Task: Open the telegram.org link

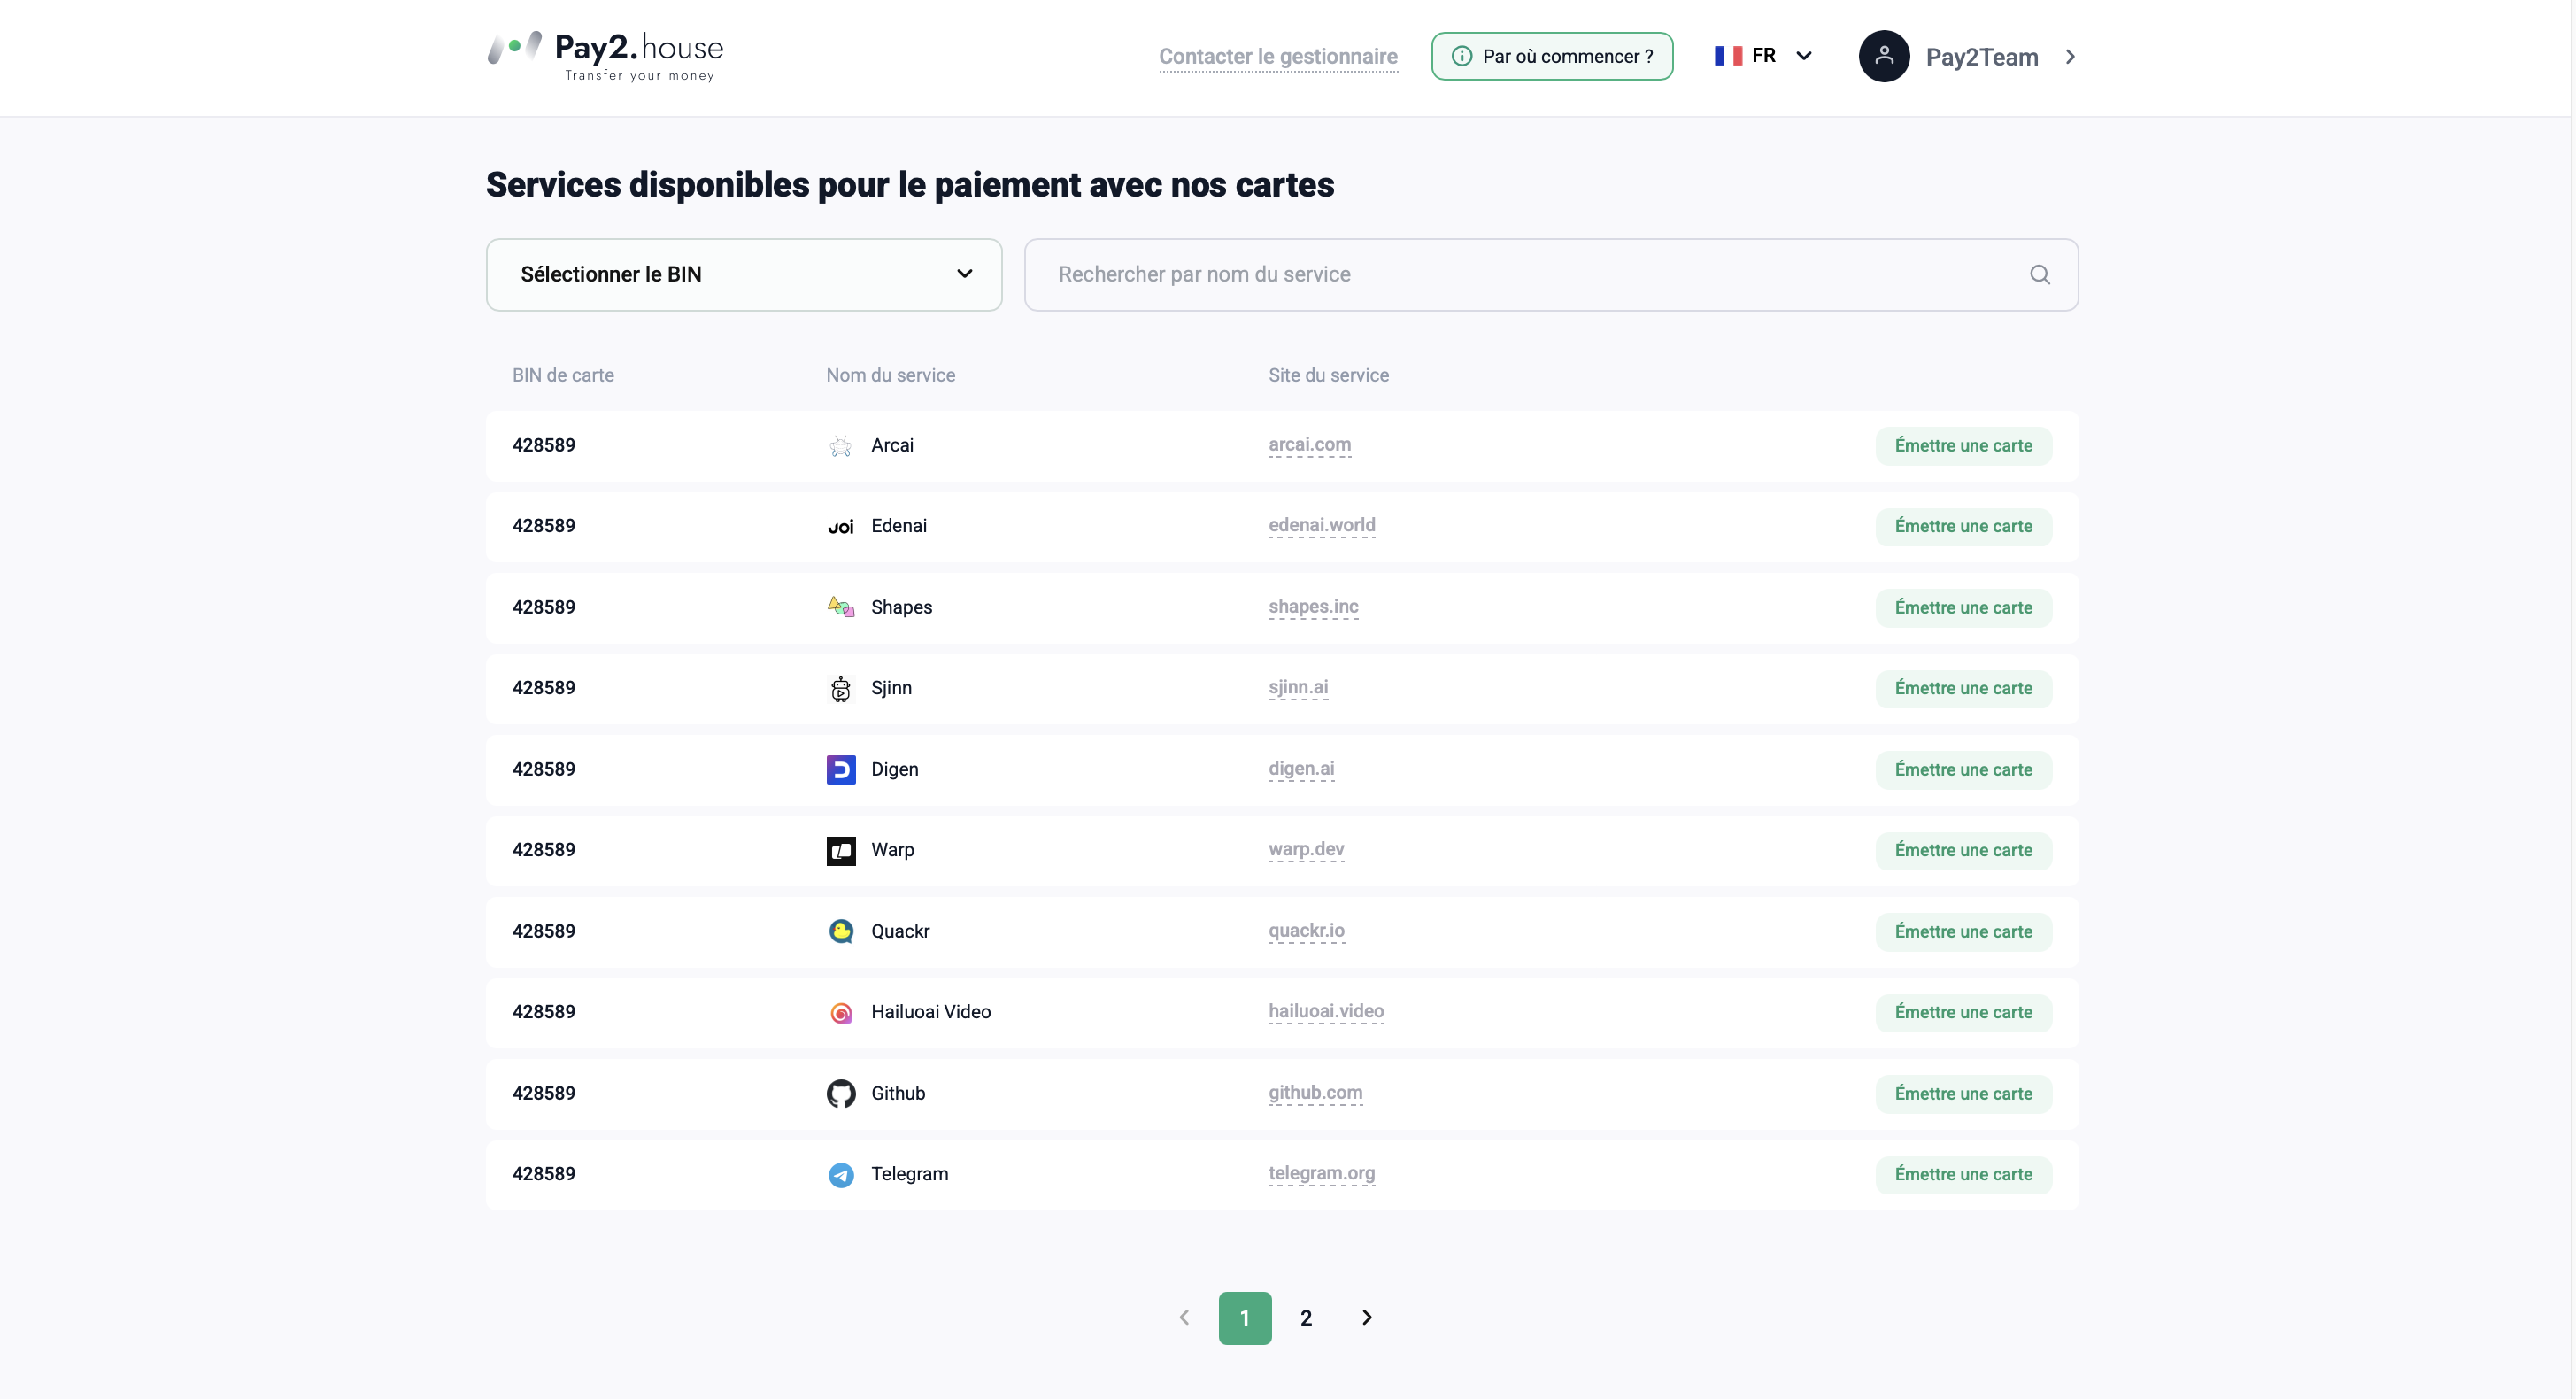Action: (x=1322, y=1174)
